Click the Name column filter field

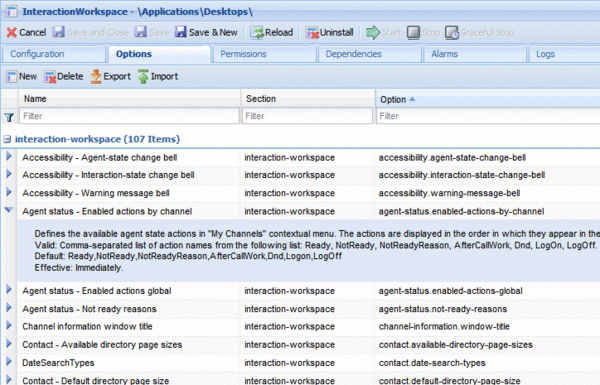129,116
